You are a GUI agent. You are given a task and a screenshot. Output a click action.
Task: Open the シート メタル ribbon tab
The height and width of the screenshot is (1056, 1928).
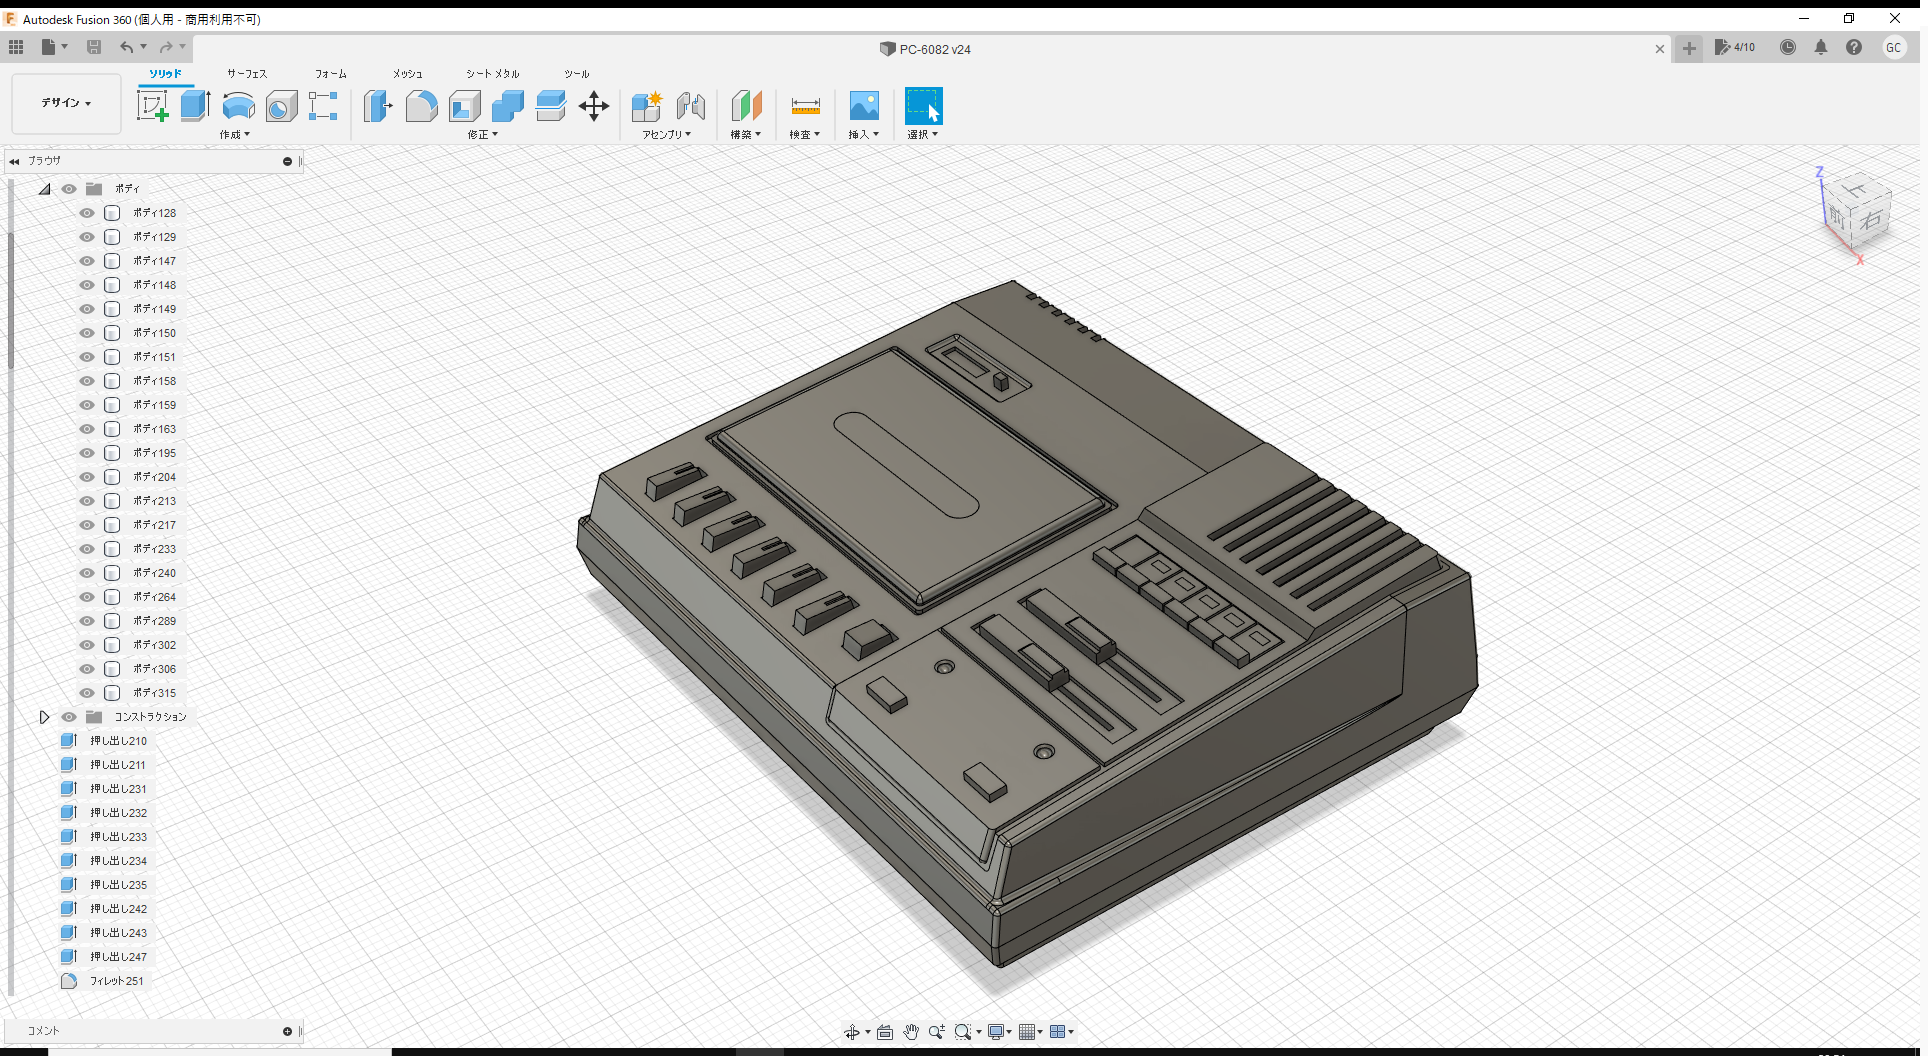coord(491,73)
